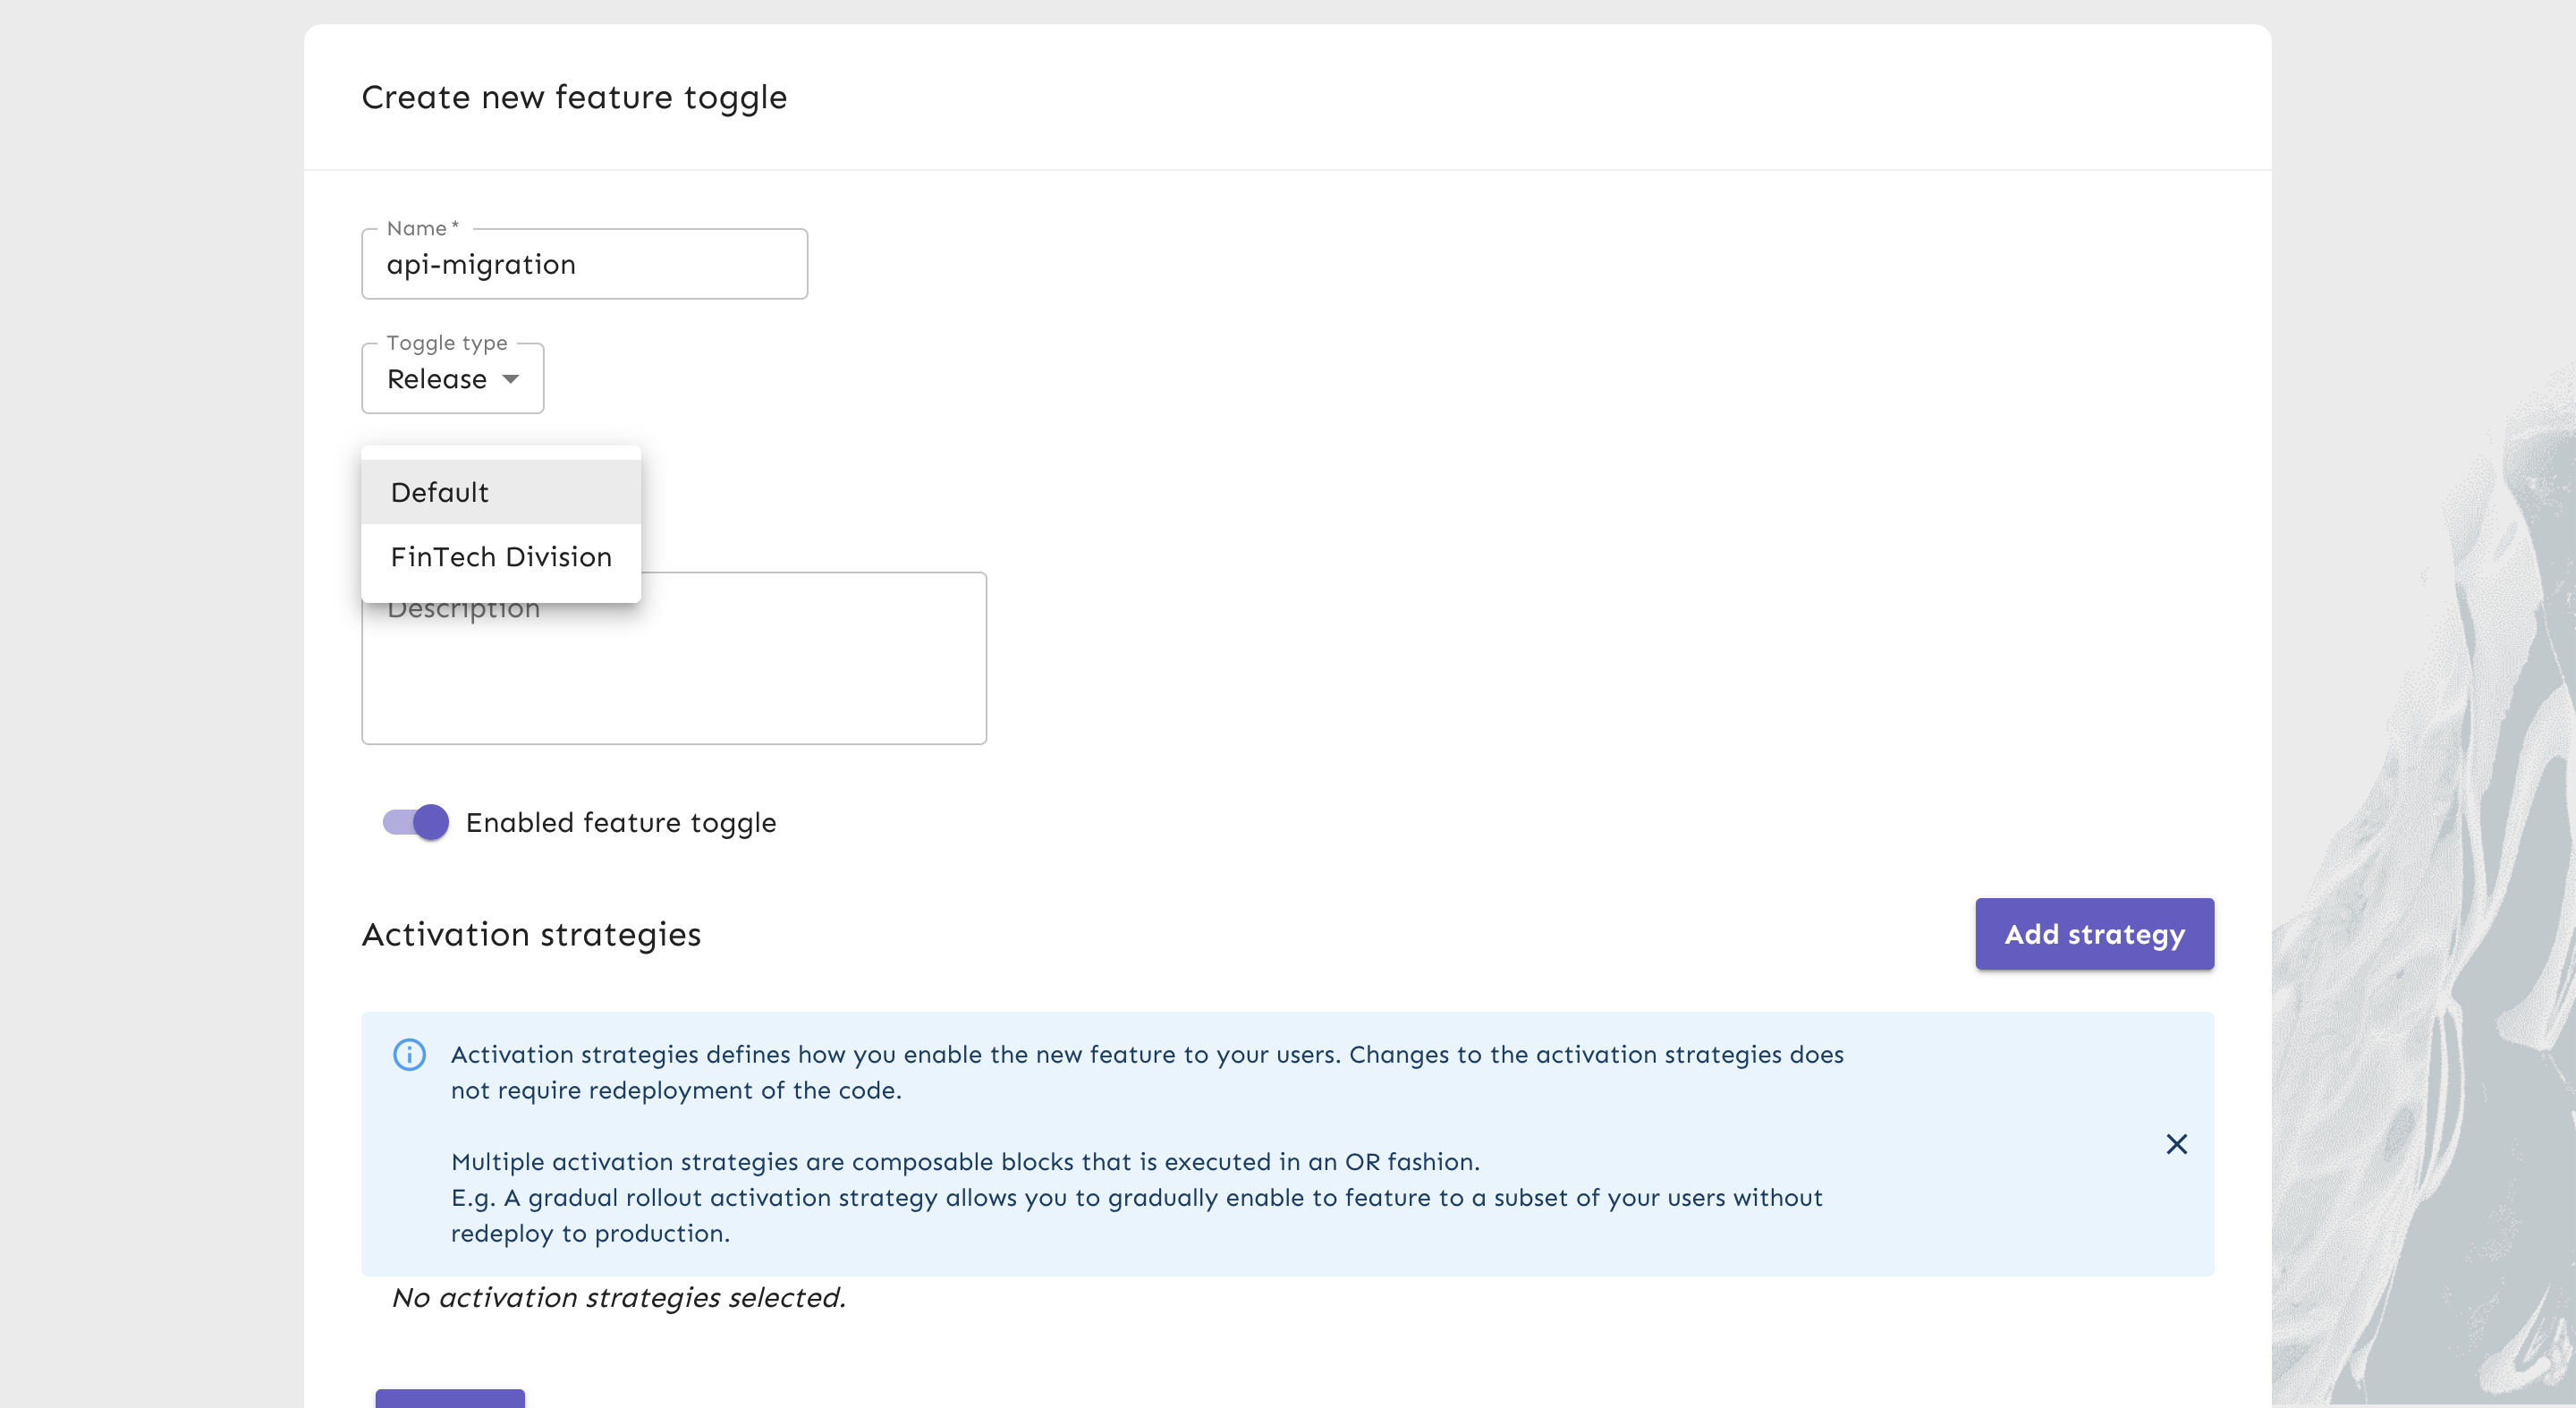Click 'No activation strategies selected.' text
Screen dimensions: 2576x1408
[619, 1297]
